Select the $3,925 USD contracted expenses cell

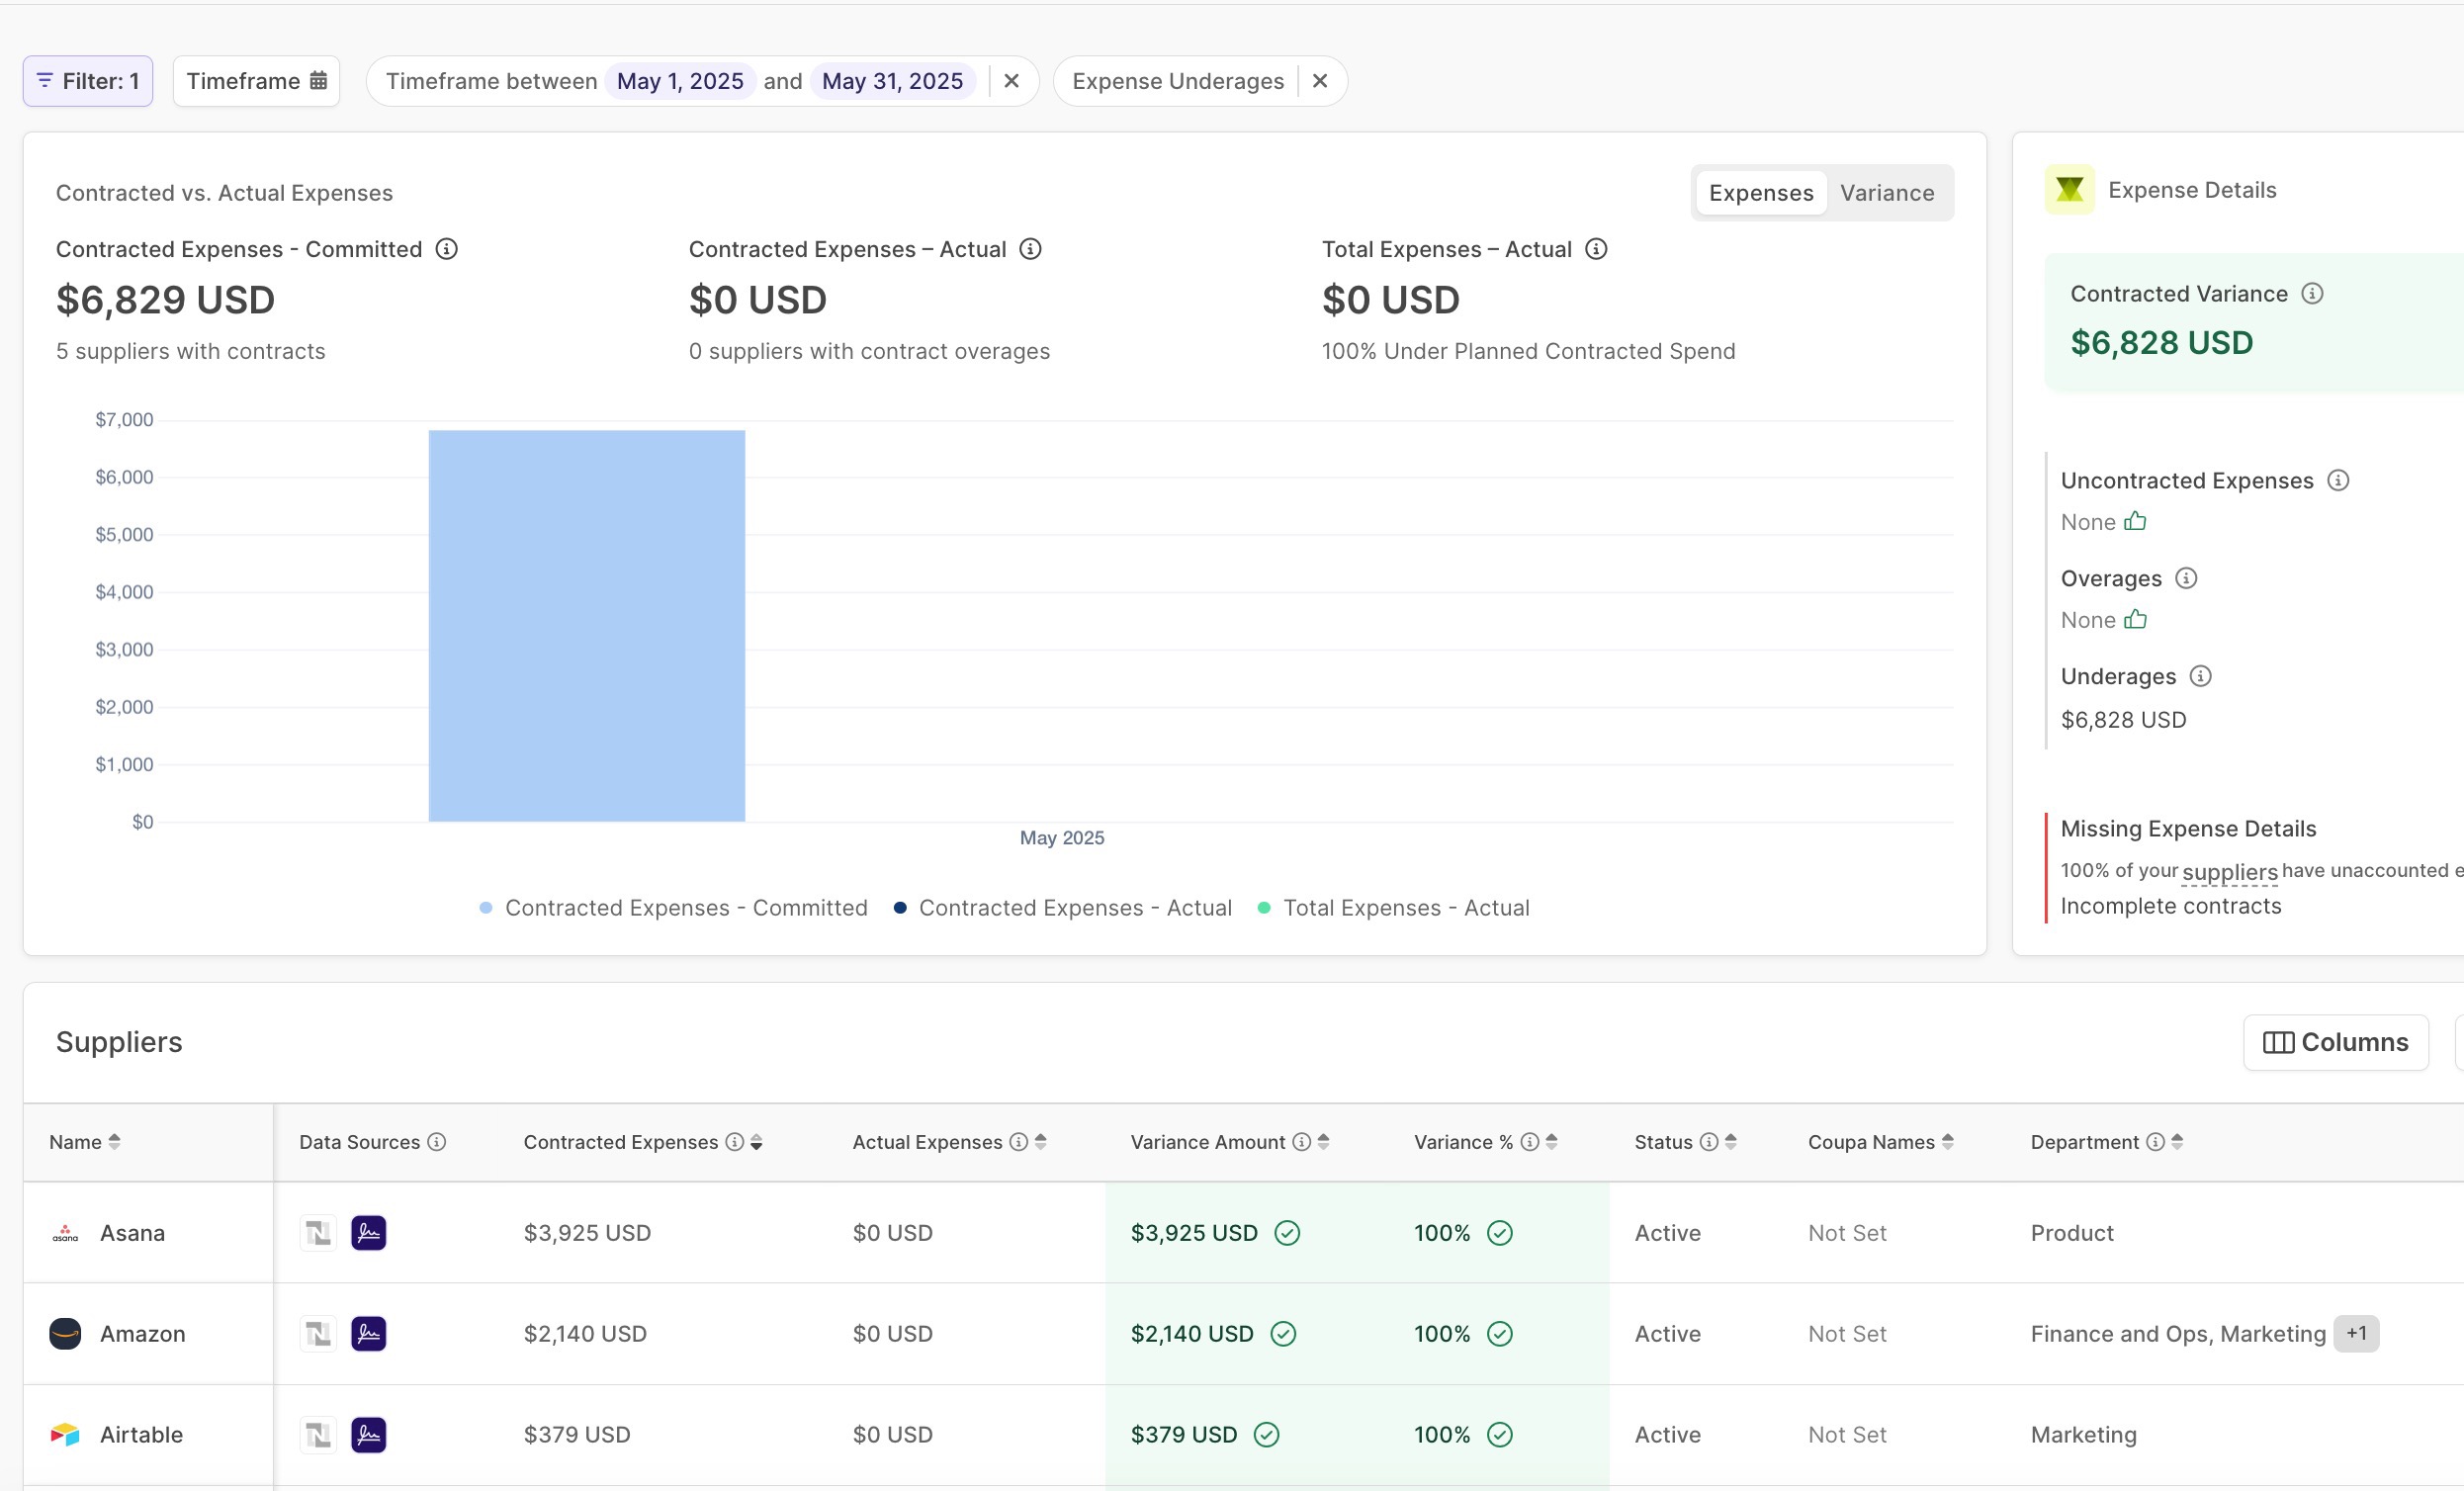tap(587, 1233)
